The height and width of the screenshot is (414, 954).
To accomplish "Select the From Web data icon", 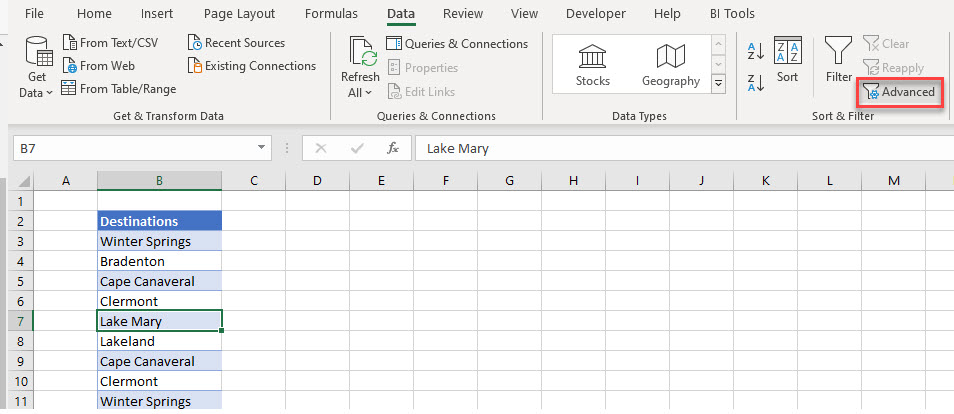I will coord(70,66).
